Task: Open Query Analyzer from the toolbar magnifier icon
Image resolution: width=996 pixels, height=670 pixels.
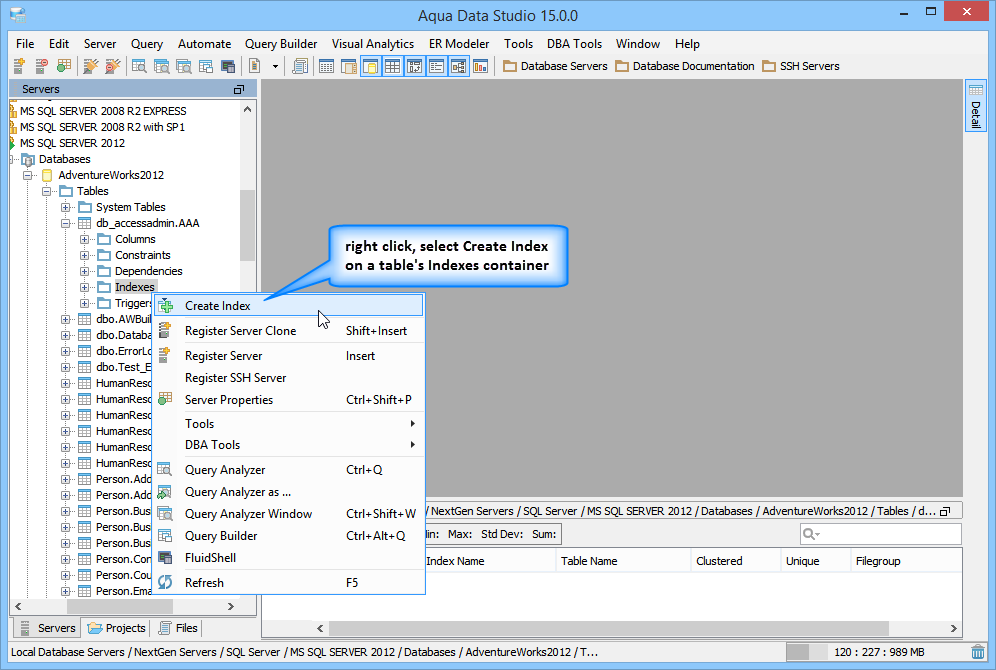Action: click(139, 65)
